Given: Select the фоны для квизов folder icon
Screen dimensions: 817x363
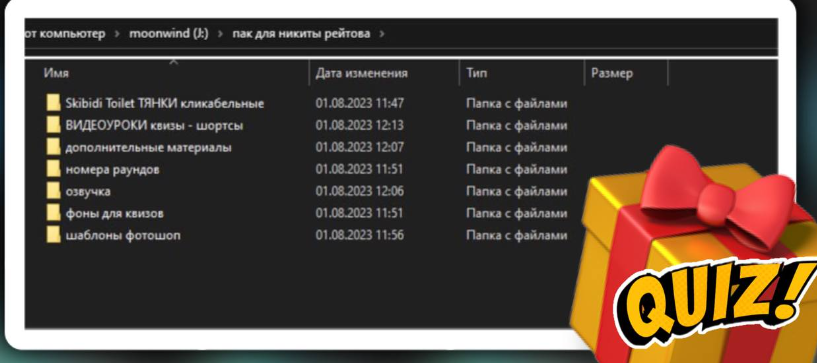Looking at the screenshot, I should [53, 213].
